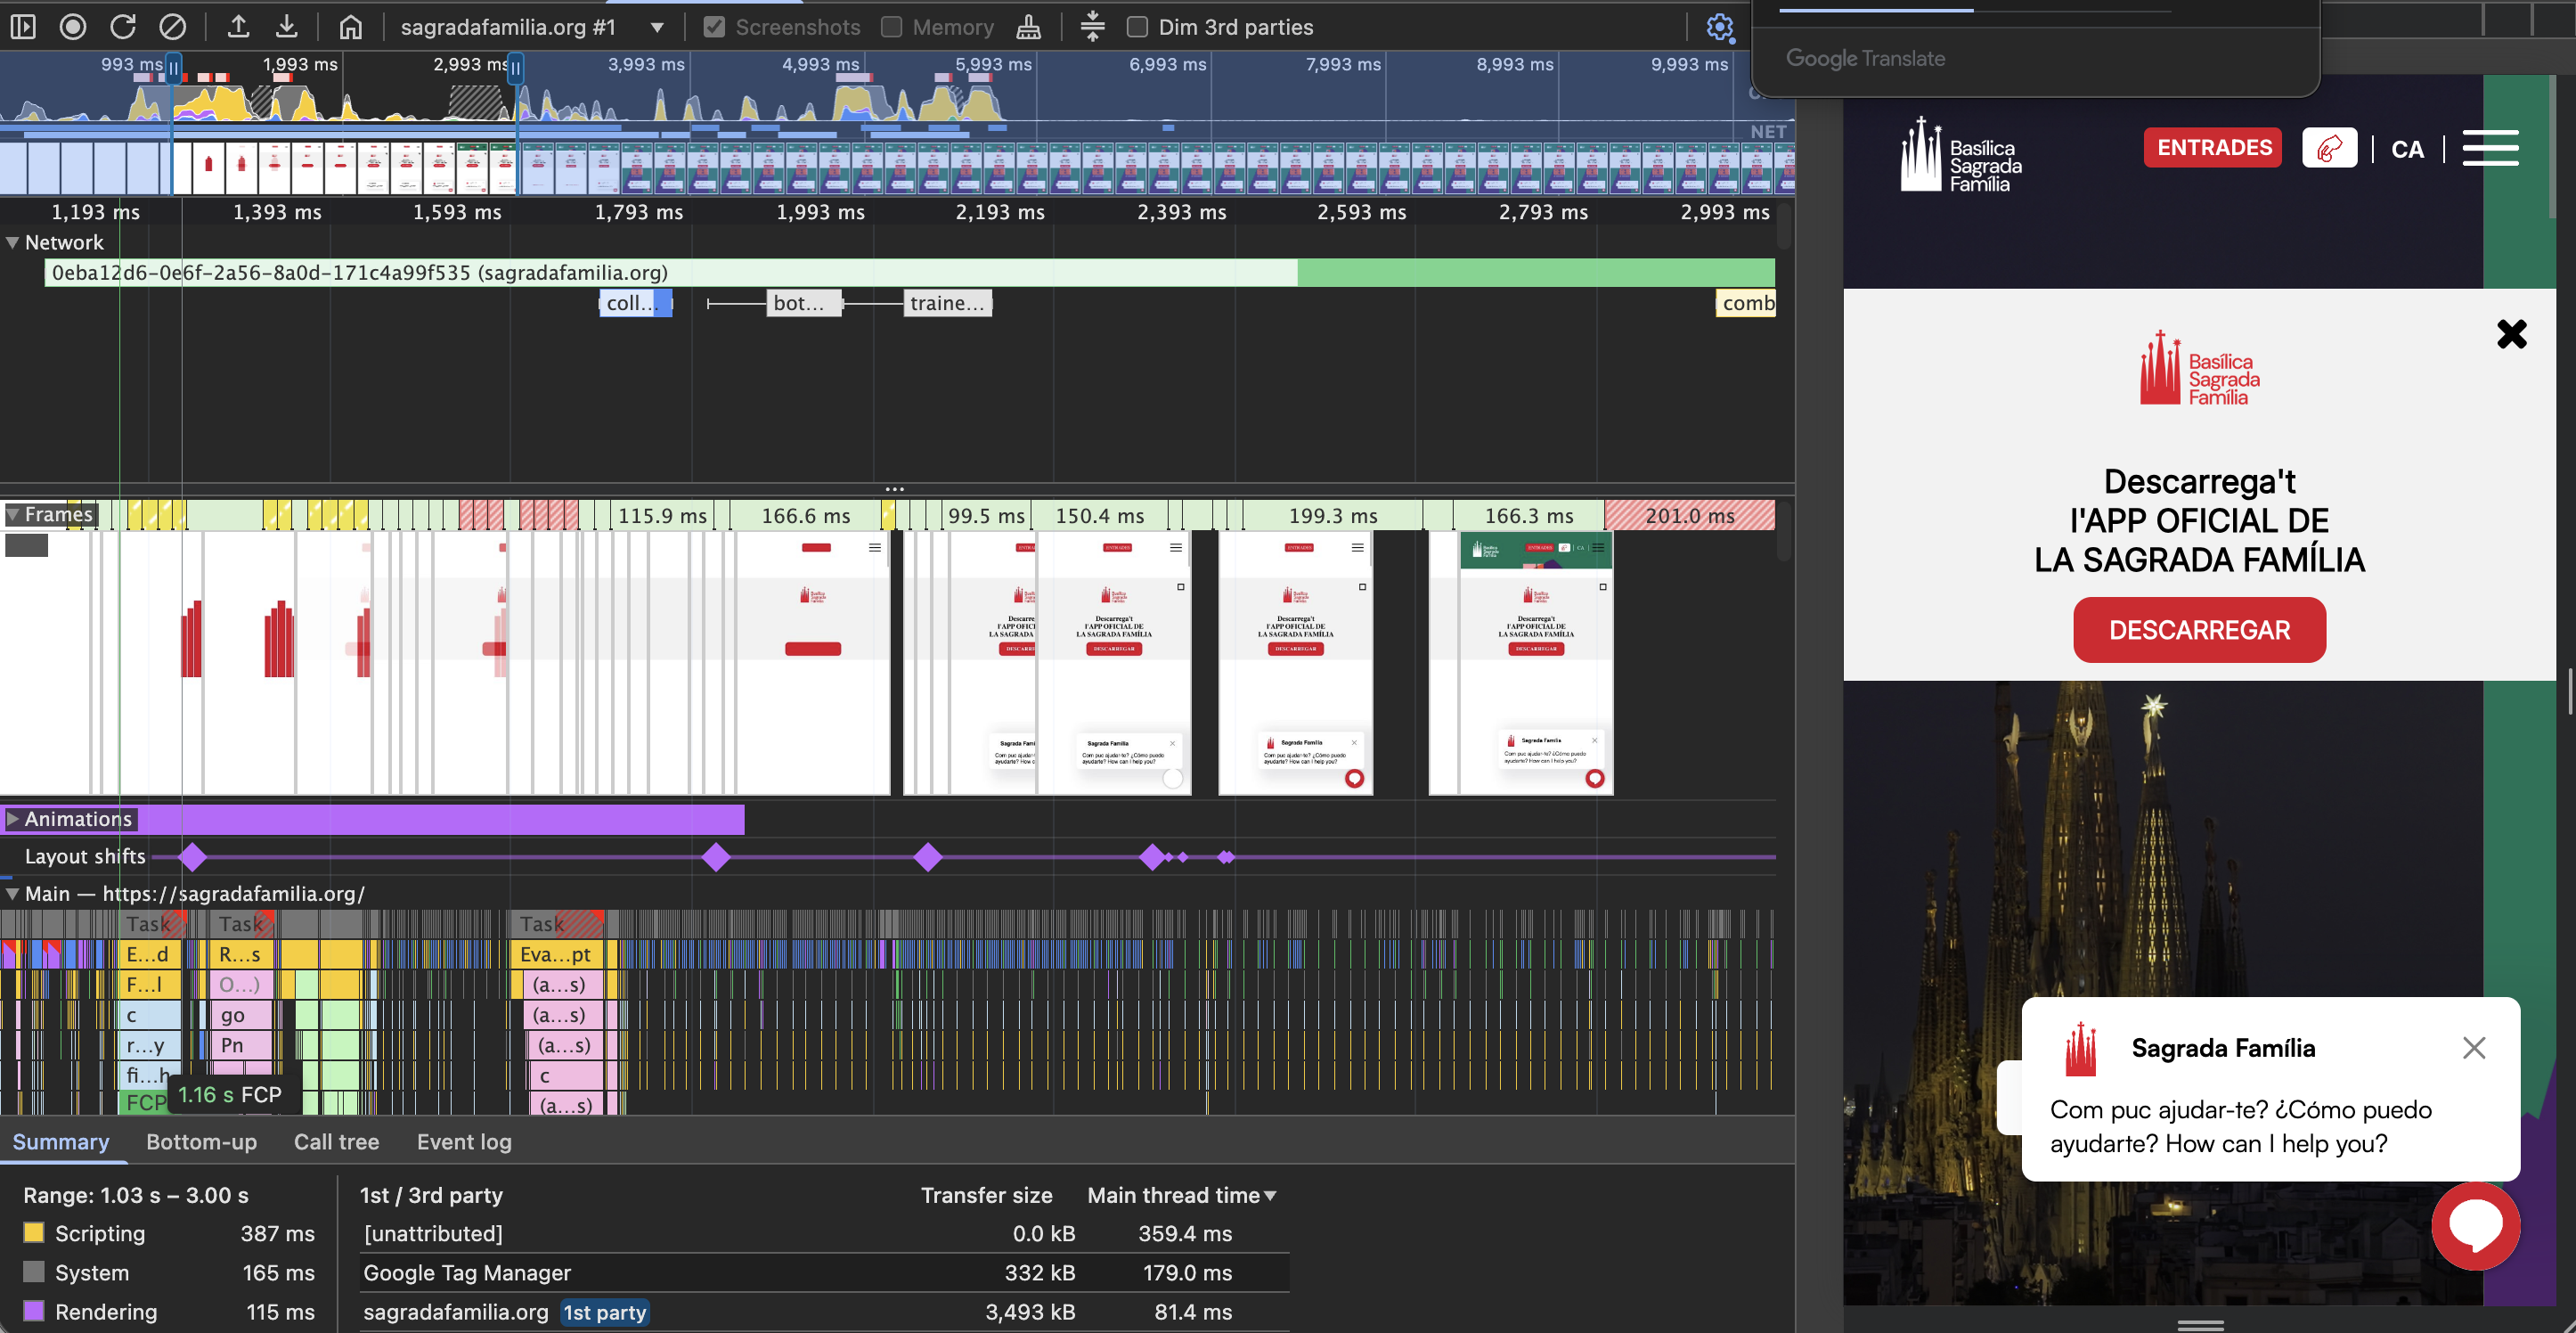Close the Sagrada Família chat popup
This screenshot has height=1333, width=2576.
2474,1047
